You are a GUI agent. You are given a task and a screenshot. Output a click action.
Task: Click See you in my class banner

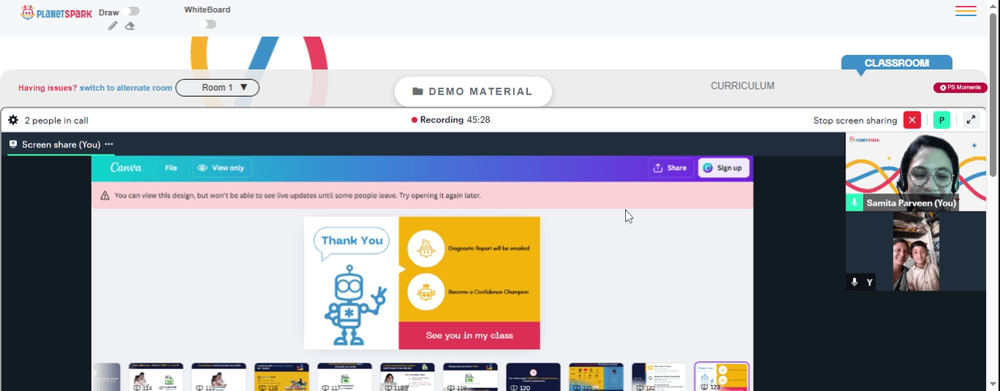pyautogui.click(x=469, y=336)
